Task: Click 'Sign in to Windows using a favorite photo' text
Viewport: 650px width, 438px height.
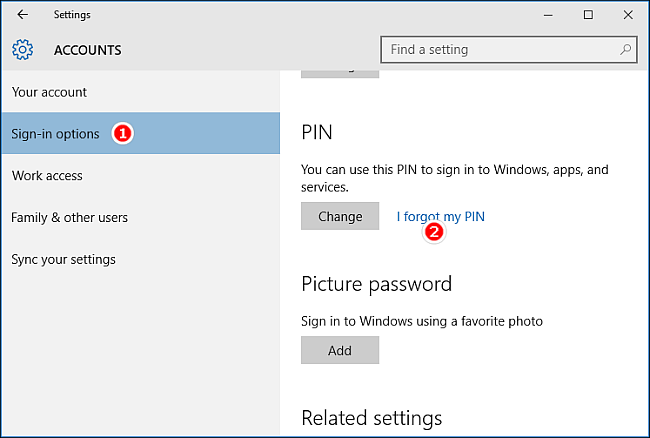Action: click(x=422, y=321)
